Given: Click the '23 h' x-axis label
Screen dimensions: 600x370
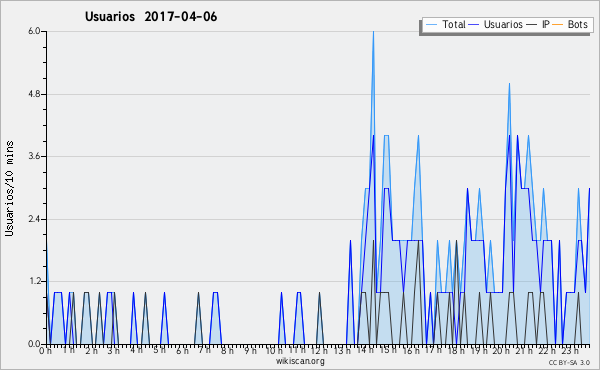Looking at the screenshot, I should [570, 351].
